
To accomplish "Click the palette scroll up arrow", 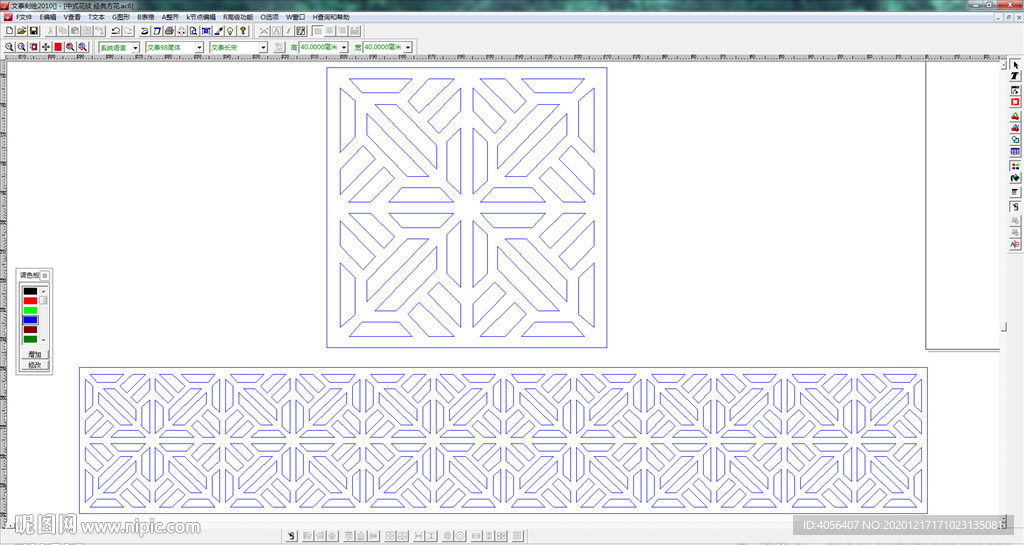I will pos(44,291).
